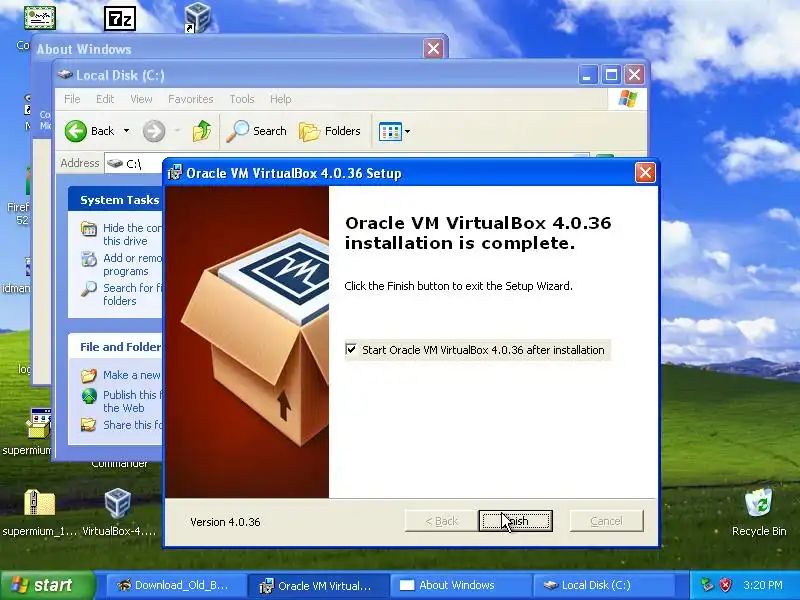Toggle the Folders pane in explorer toolbar
Viewport: 800px width, 600px height.
[x=330, y=131]
